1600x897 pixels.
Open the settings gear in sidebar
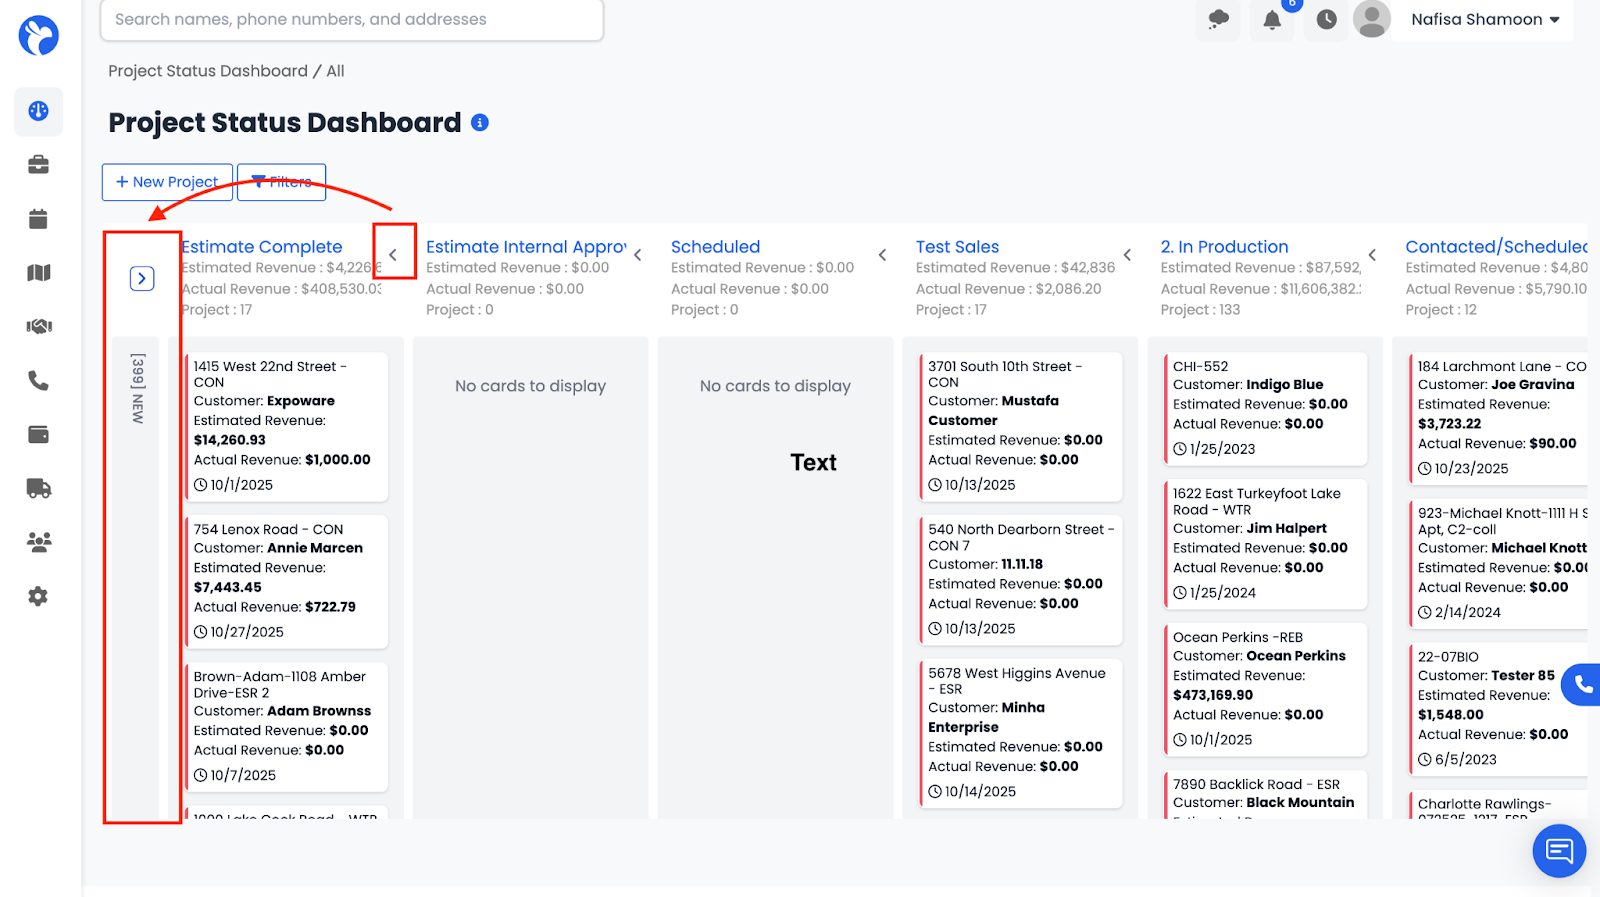coord(38,597)
